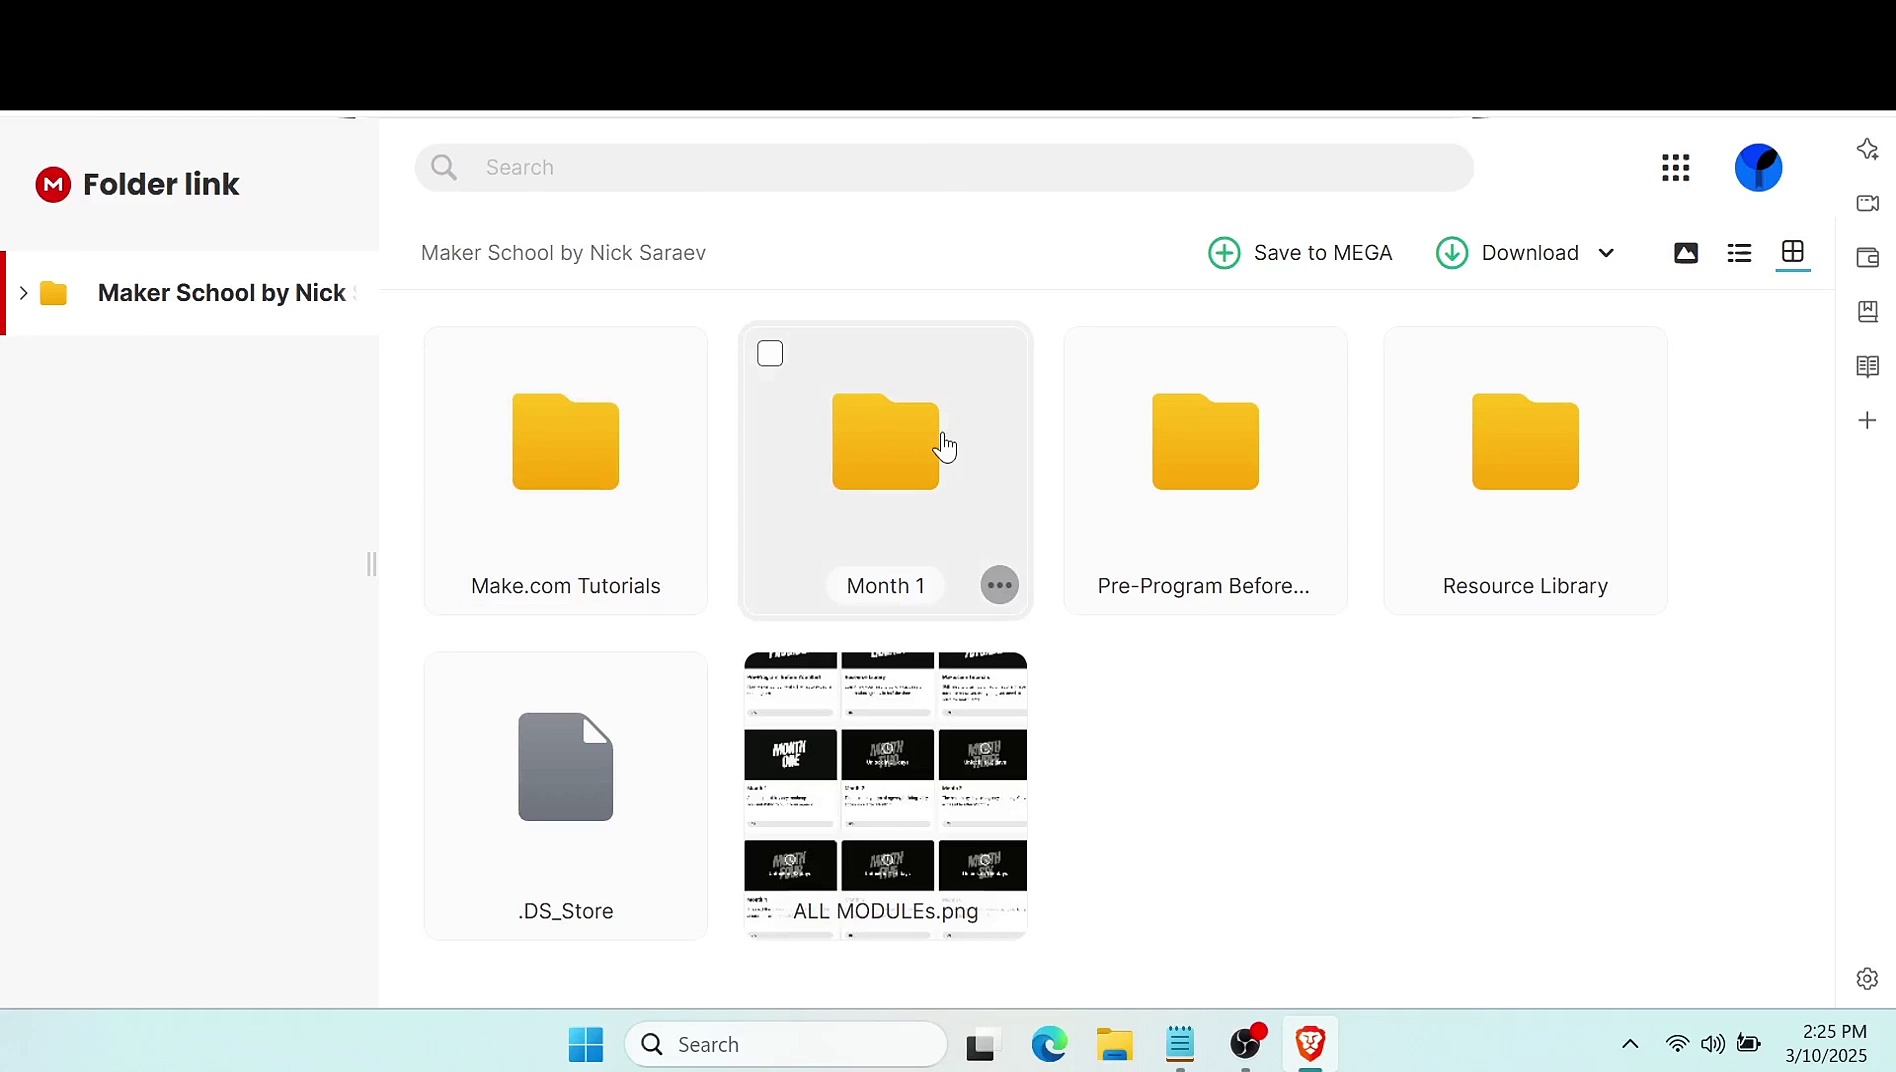Open Brave Leo AI sidebar icon
Viewport: 1896px width, 1072px height.
click(1867, 149)
